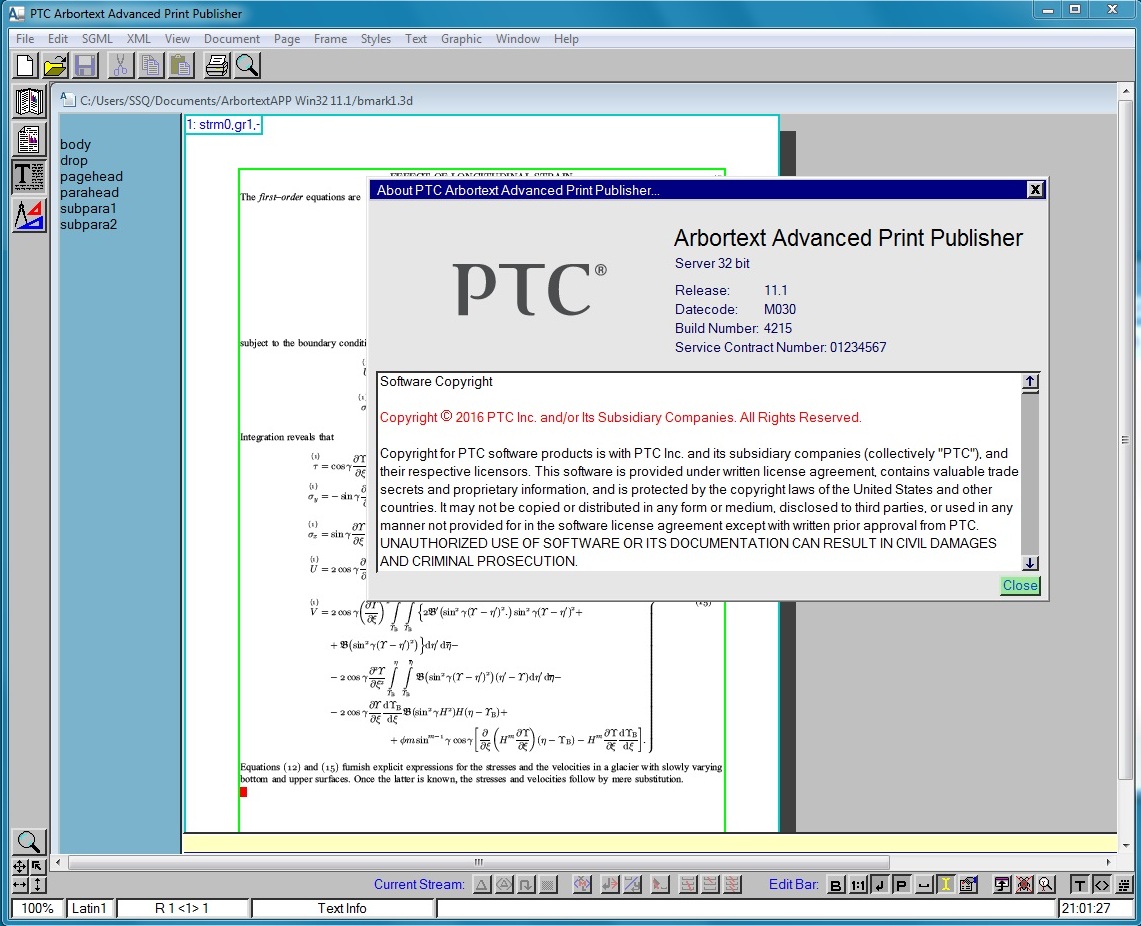The width and height of the screenshot is (1141, 926).
Task: Select the graphics drafting-compass sidebar icon
Action: point(29,215)
